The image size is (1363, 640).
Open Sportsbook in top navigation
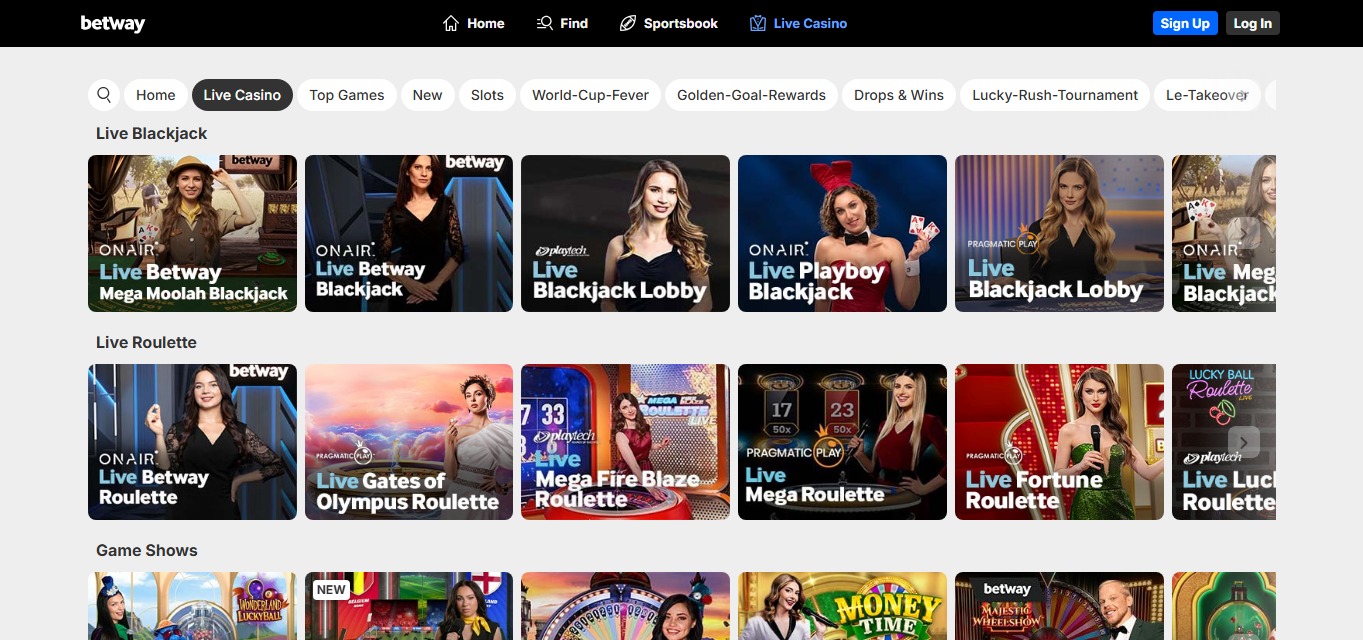[668, 23]
